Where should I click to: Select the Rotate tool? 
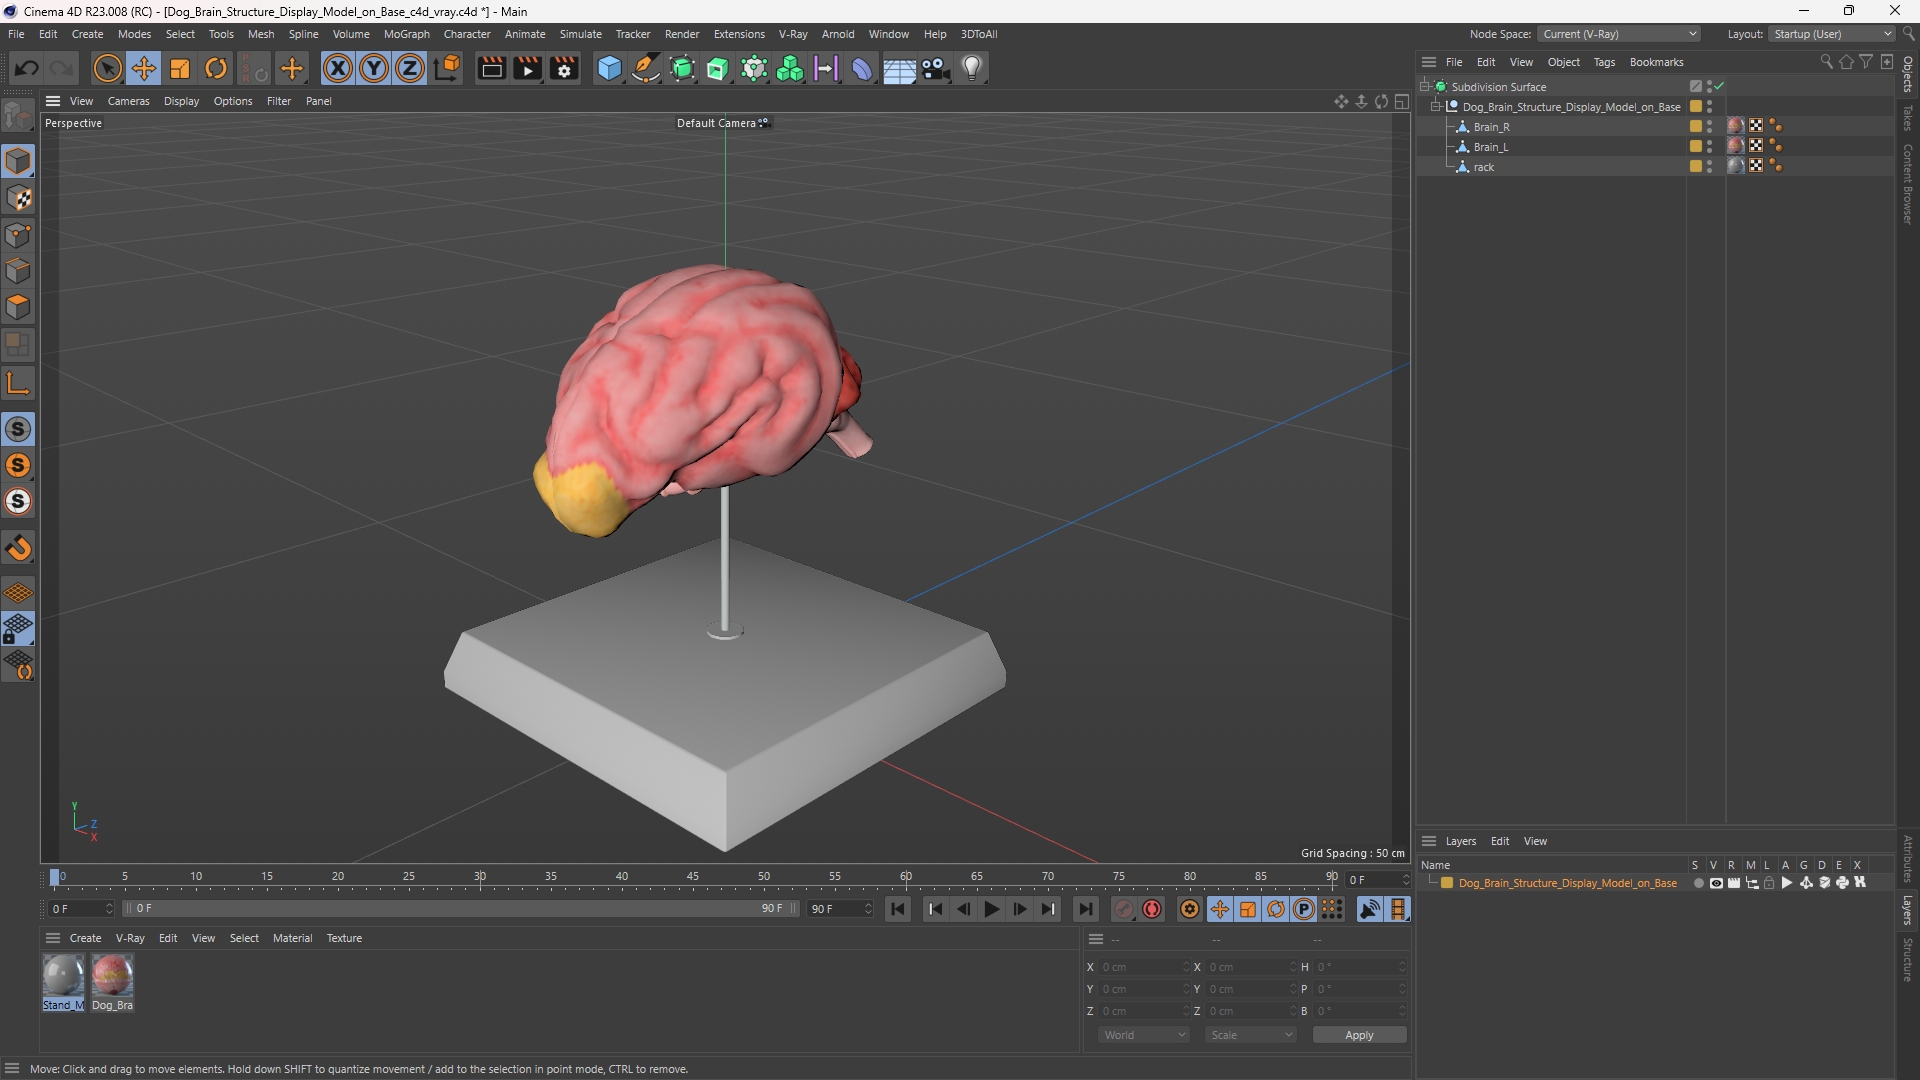[x=216, y=68]
